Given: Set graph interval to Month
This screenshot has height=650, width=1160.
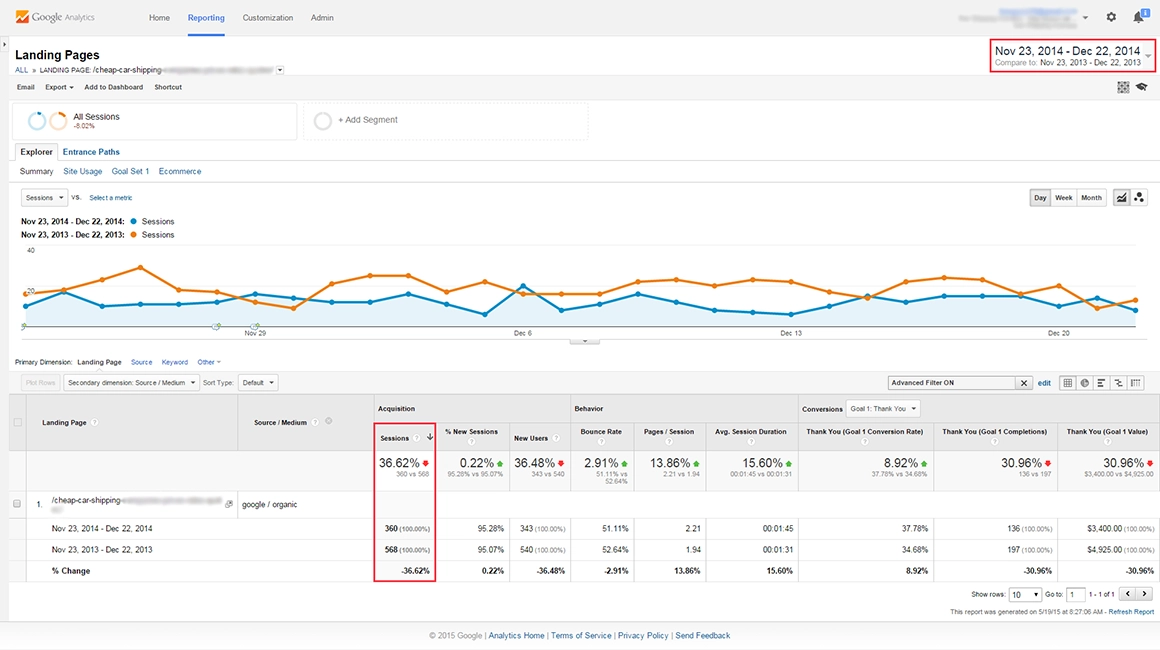Looking at the screenshot, I should coord(1091,197).
